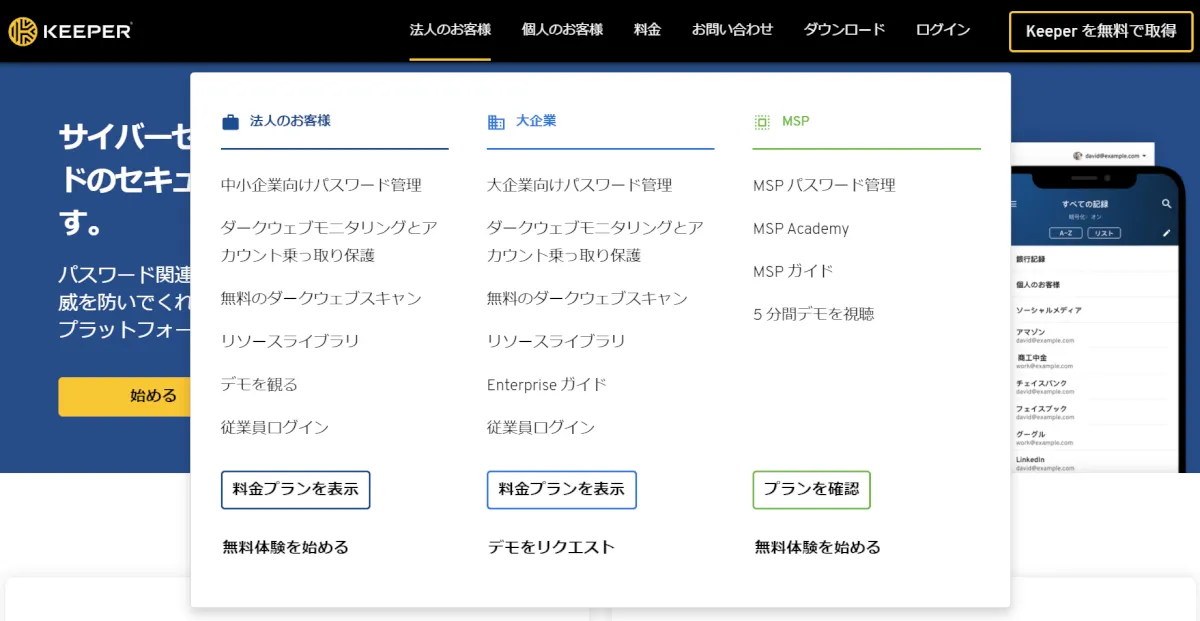The image size is (1200, 621).
Task: Tap the リスト button in phone mockup
Action: [1104, 233]
